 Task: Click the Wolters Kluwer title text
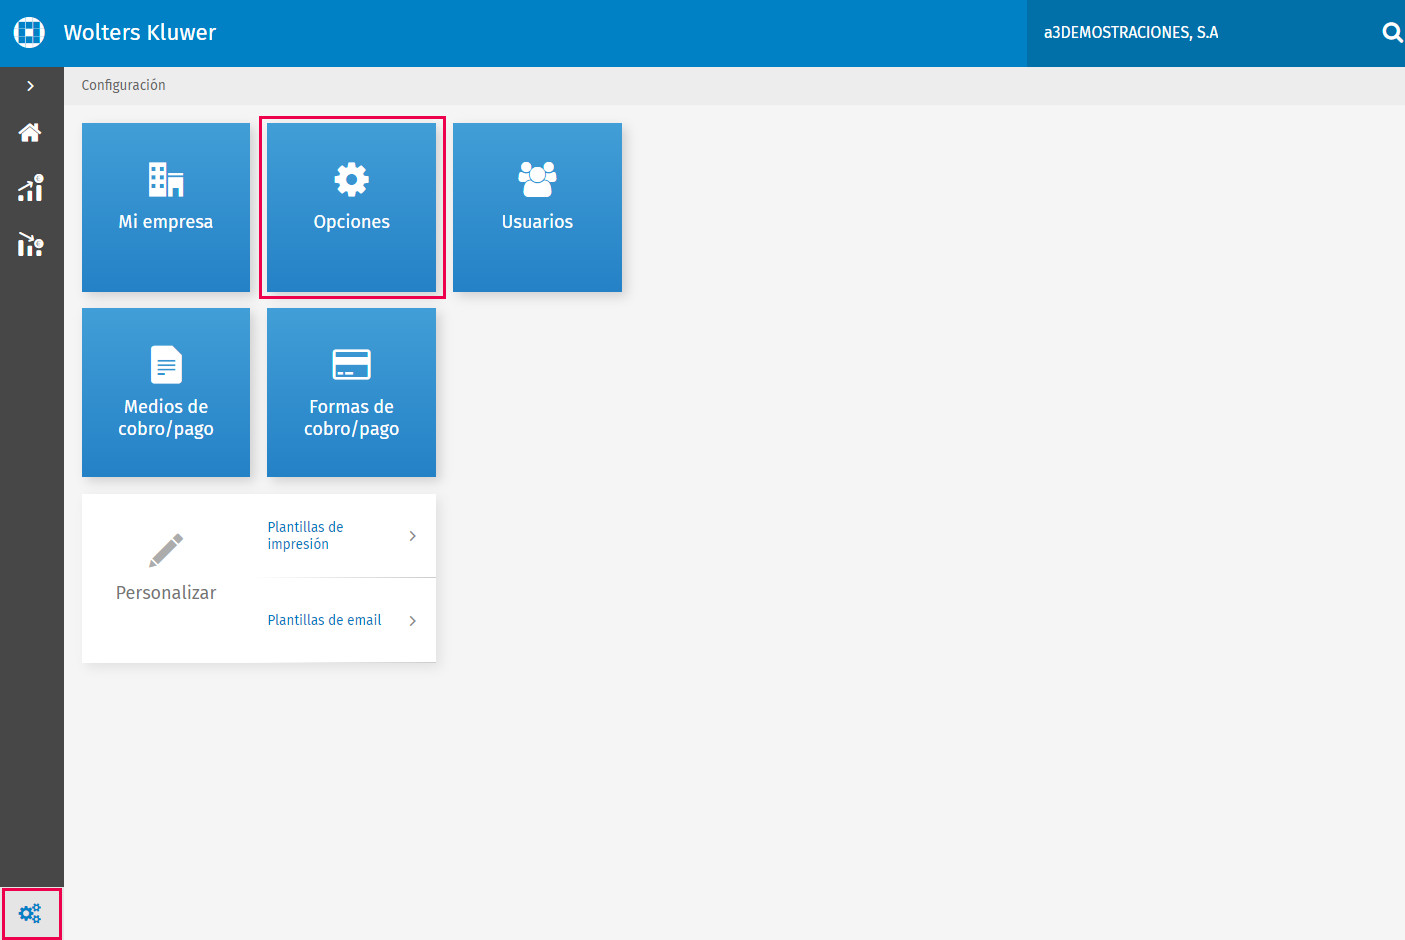[x=140, y=33]
